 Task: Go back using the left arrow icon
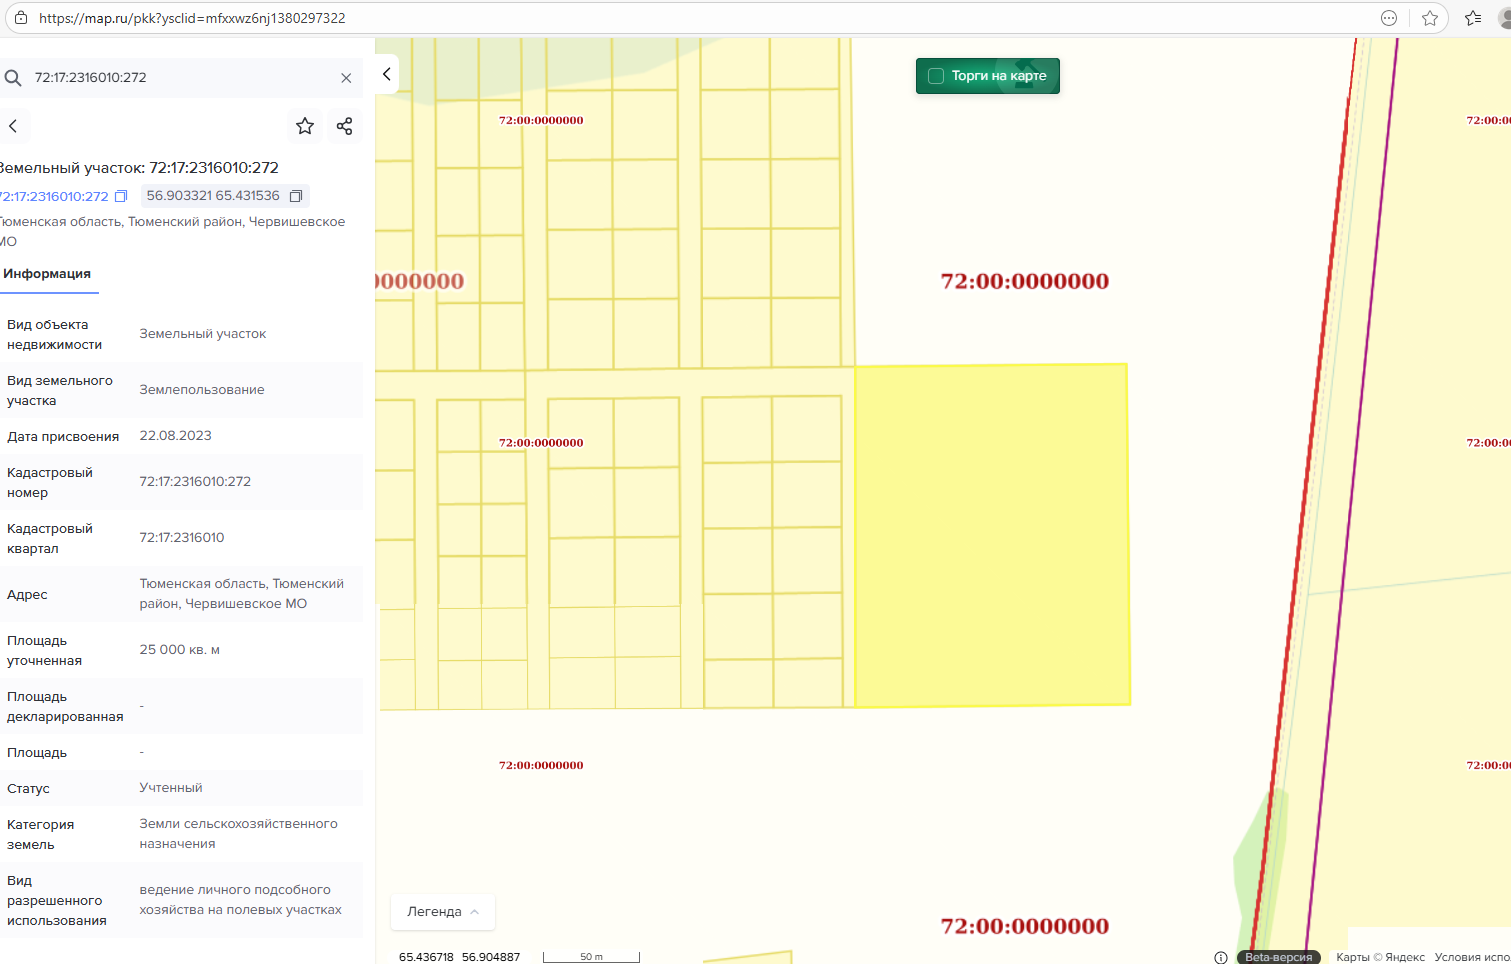coord(13,126)
